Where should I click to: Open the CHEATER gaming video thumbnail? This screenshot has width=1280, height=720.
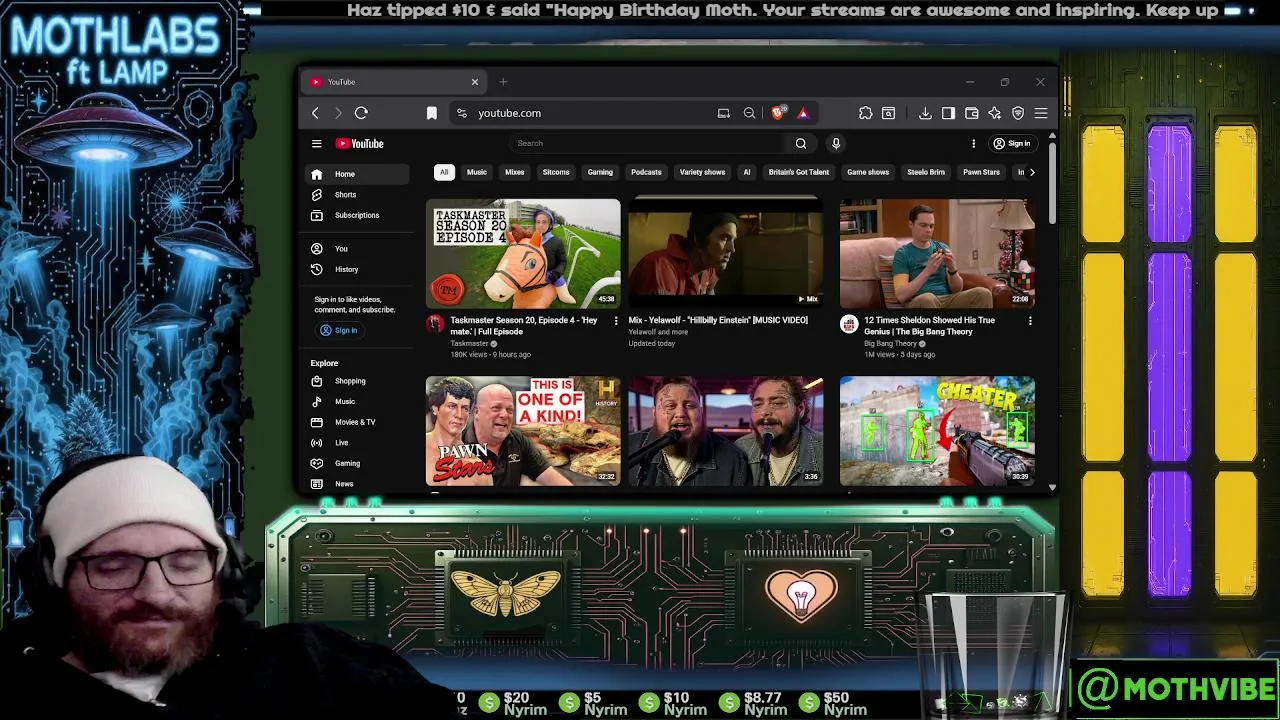pos(937,431)
